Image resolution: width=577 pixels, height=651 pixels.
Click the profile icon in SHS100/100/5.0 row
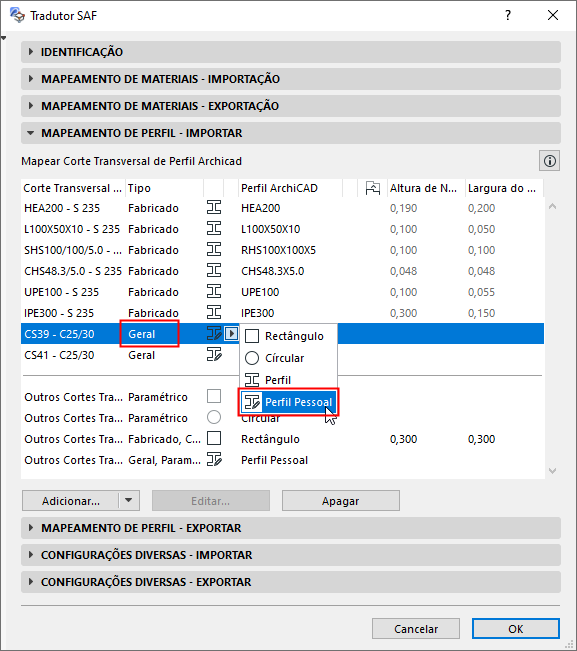[x=214, y=250]
